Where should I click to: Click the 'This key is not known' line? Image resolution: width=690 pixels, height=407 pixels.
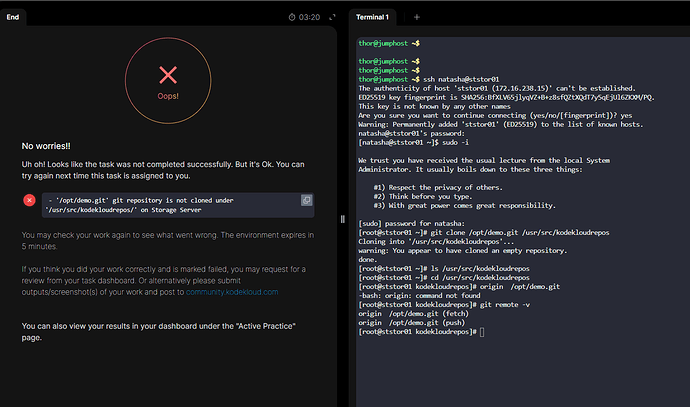[435, 106]
